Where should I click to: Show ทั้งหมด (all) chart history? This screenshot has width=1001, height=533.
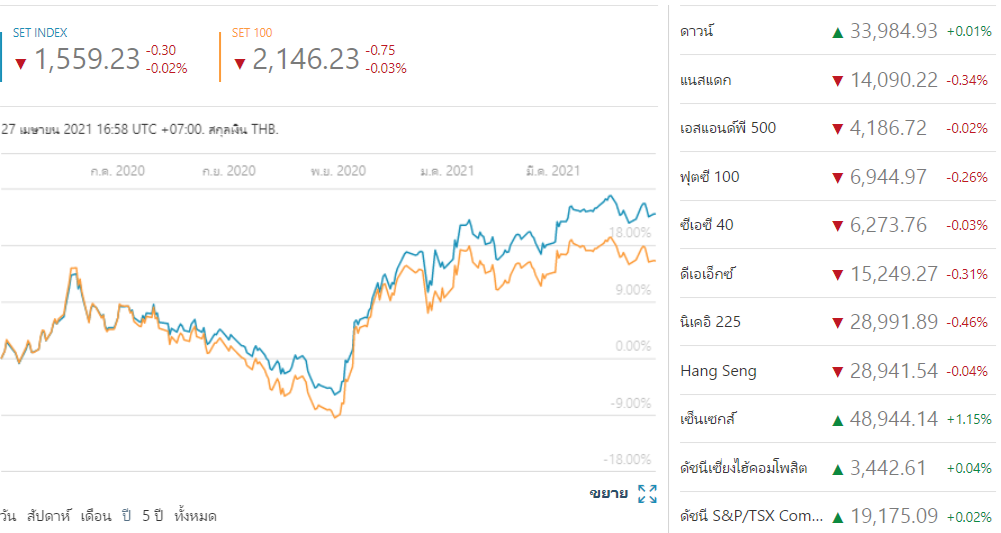(195, 516)
